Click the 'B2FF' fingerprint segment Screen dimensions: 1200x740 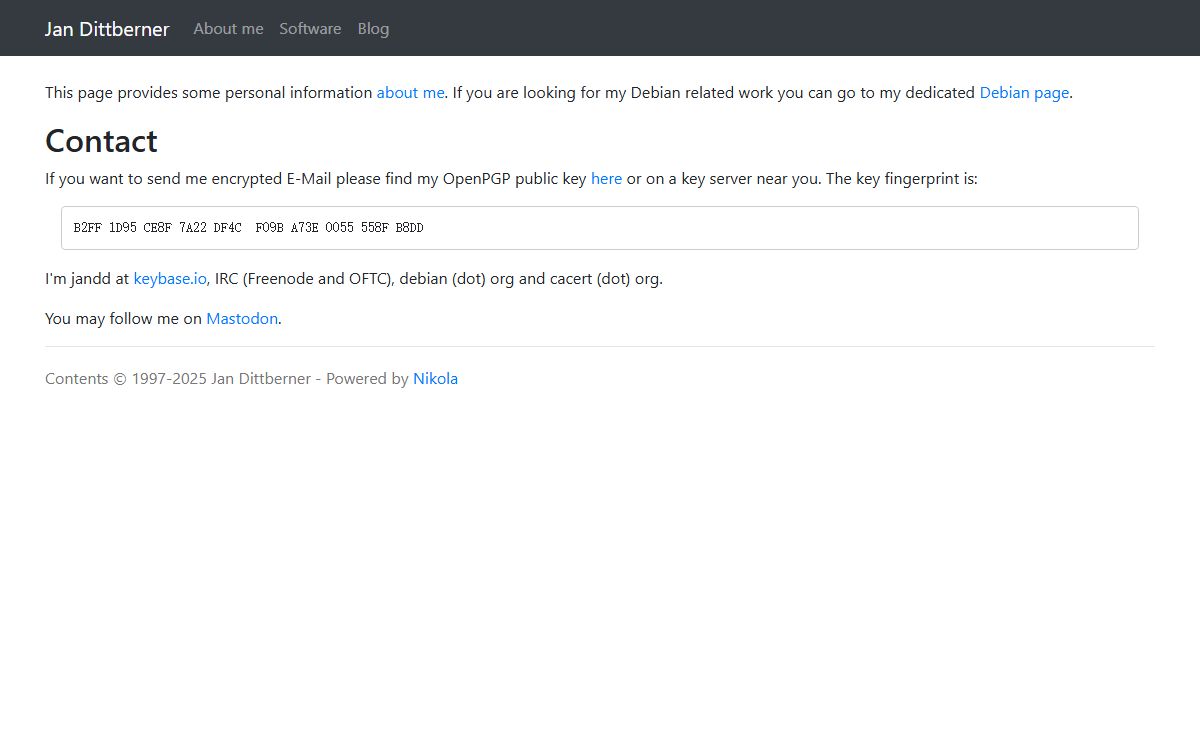coord(87,228)
